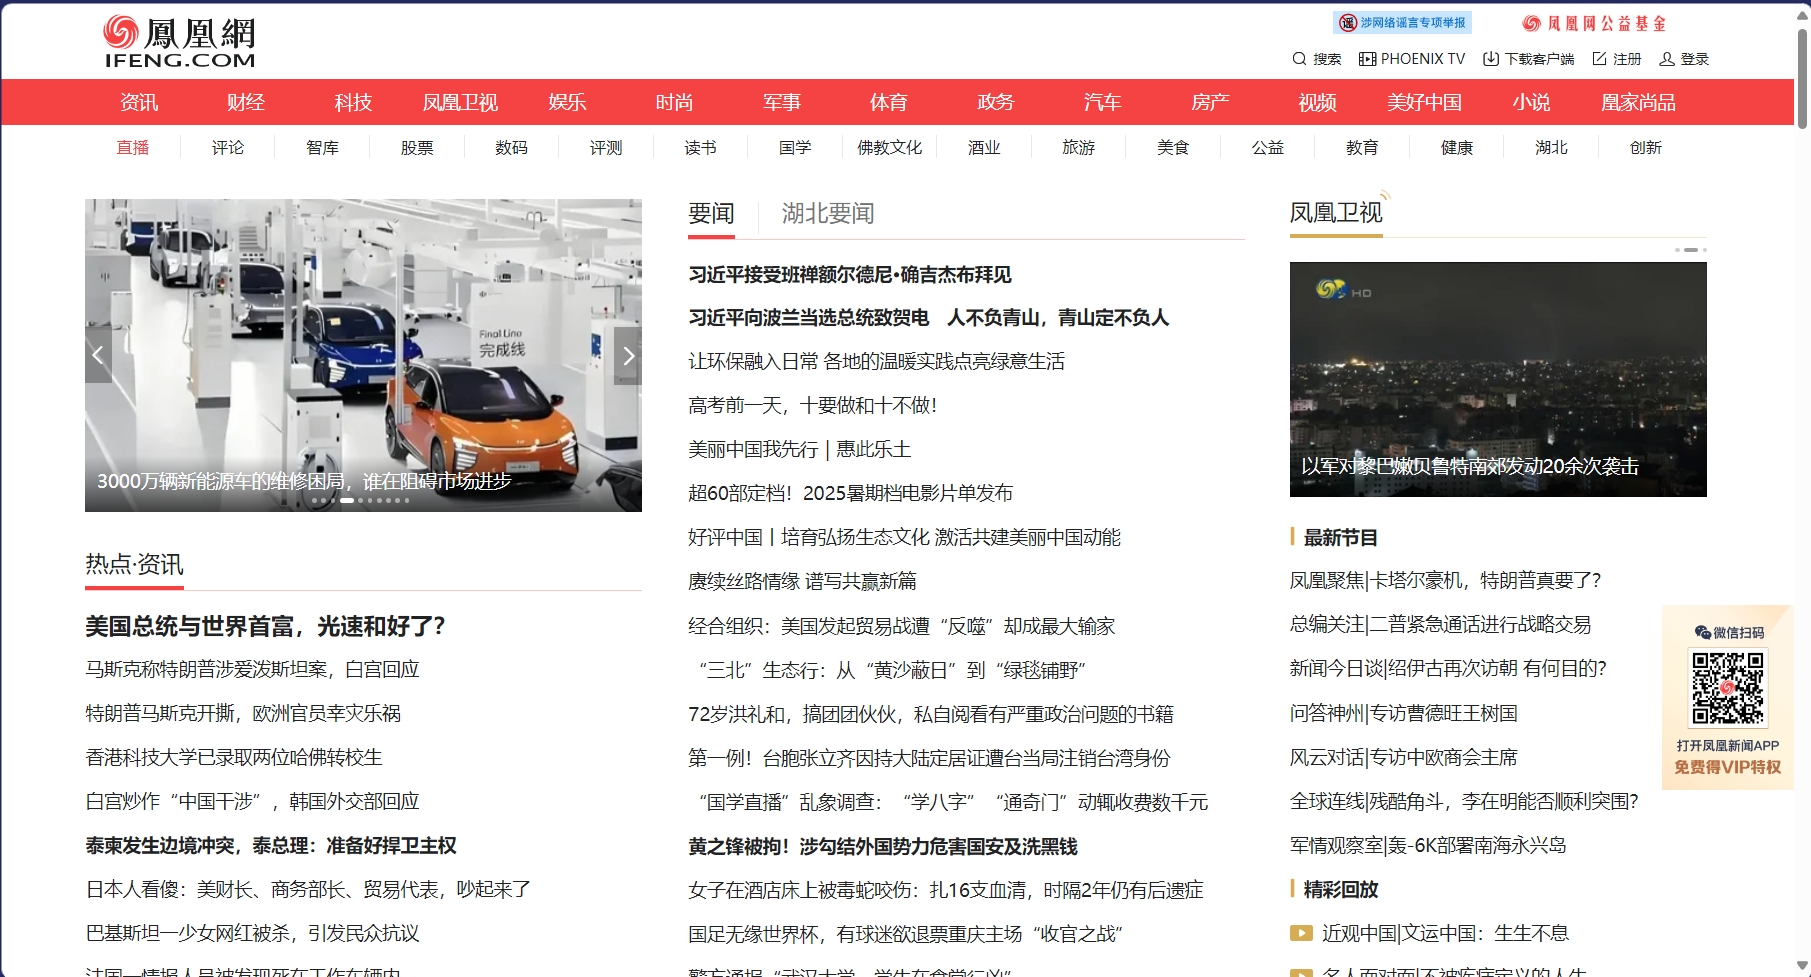Click the 注册 register icon
This screenshot has width=1811, height=977.
1599,59
